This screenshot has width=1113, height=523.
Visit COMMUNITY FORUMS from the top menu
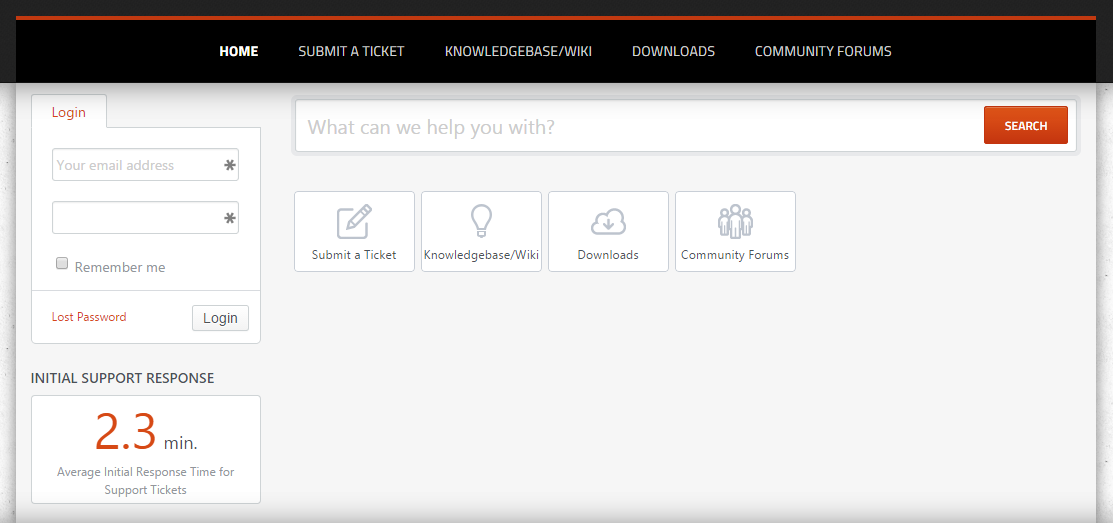tap(823, 51)
